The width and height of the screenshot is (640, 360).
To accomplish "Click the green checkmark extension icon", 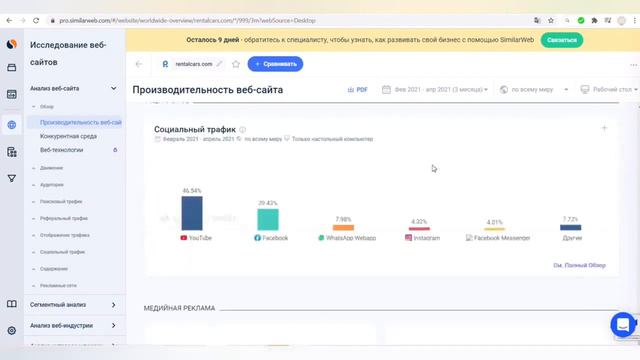I will pyautogui.click(x=581, y=20).
